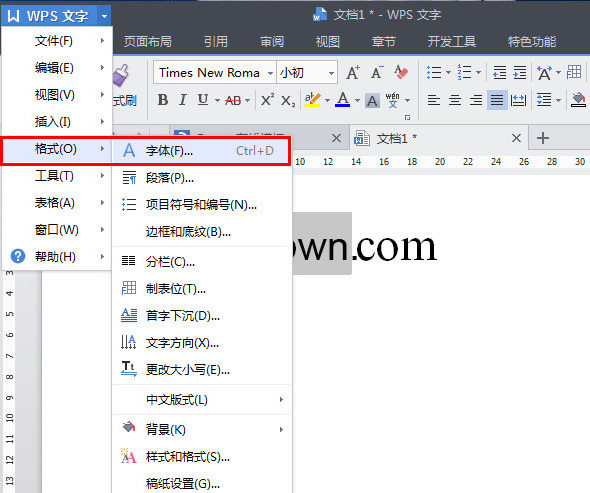590x493 pixels.
Task: Expand 中文版式(L) submenu
Action: point(202,400)
